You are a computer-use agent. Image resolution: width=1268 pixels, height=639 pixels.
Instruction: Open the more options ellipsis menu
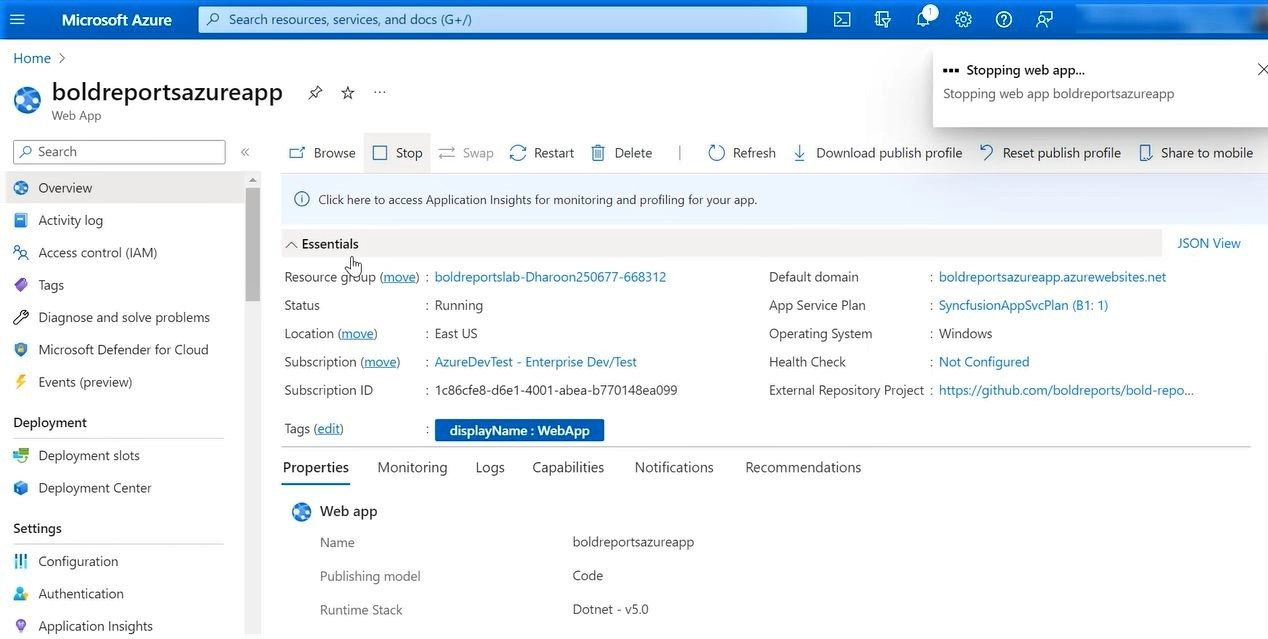pyautogui.click(x=379, y=91)
